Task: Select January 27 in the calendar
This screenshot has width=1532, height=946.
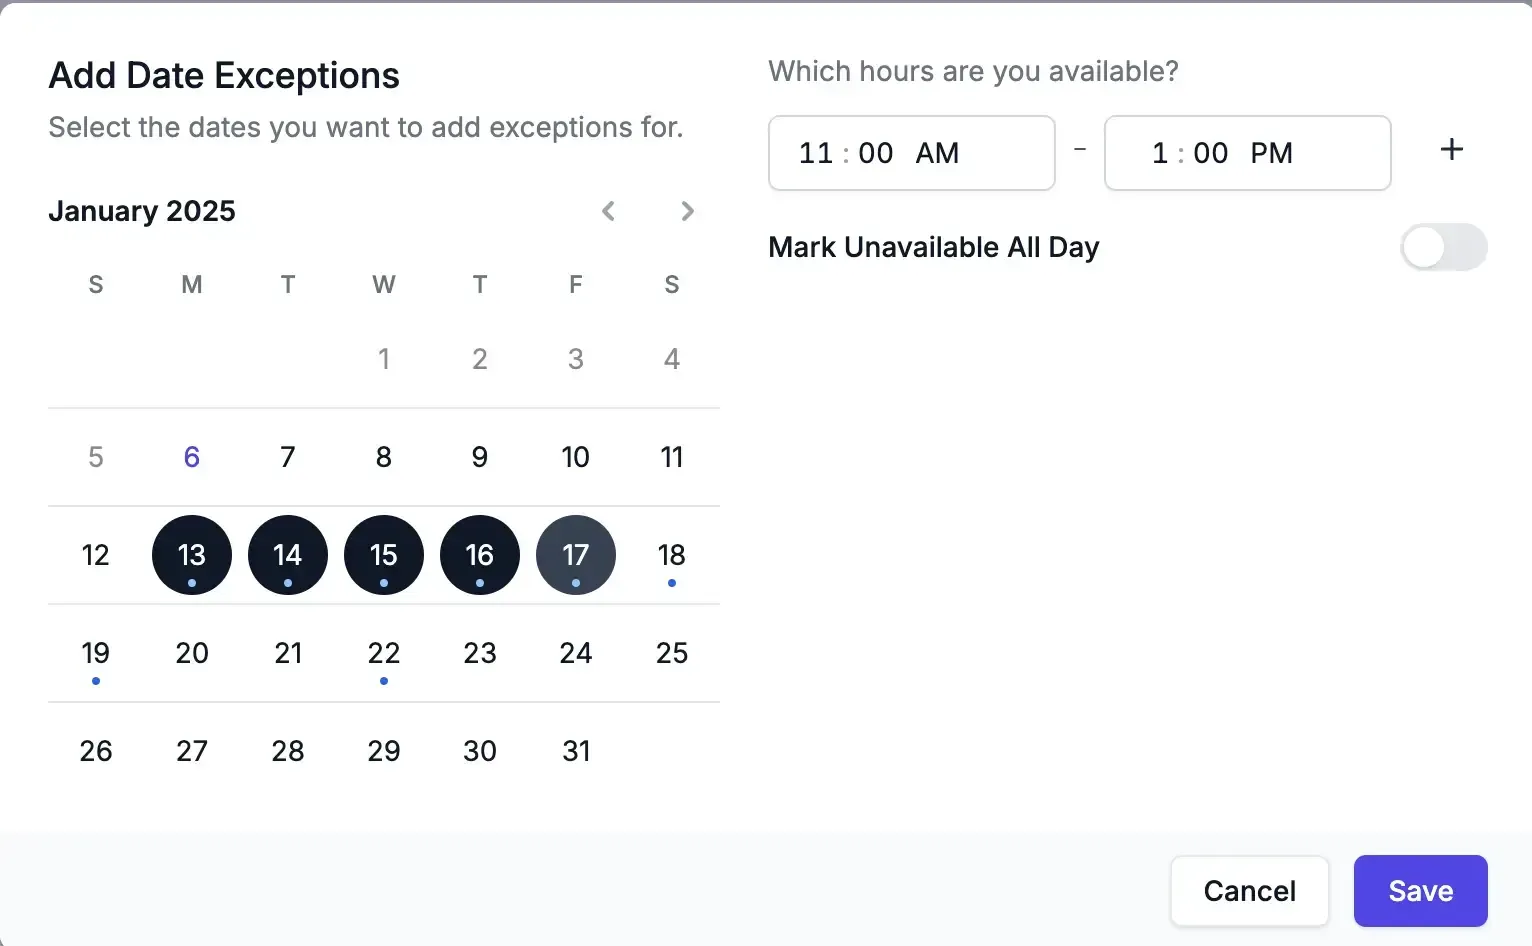Action: click(x=192, y=751)
